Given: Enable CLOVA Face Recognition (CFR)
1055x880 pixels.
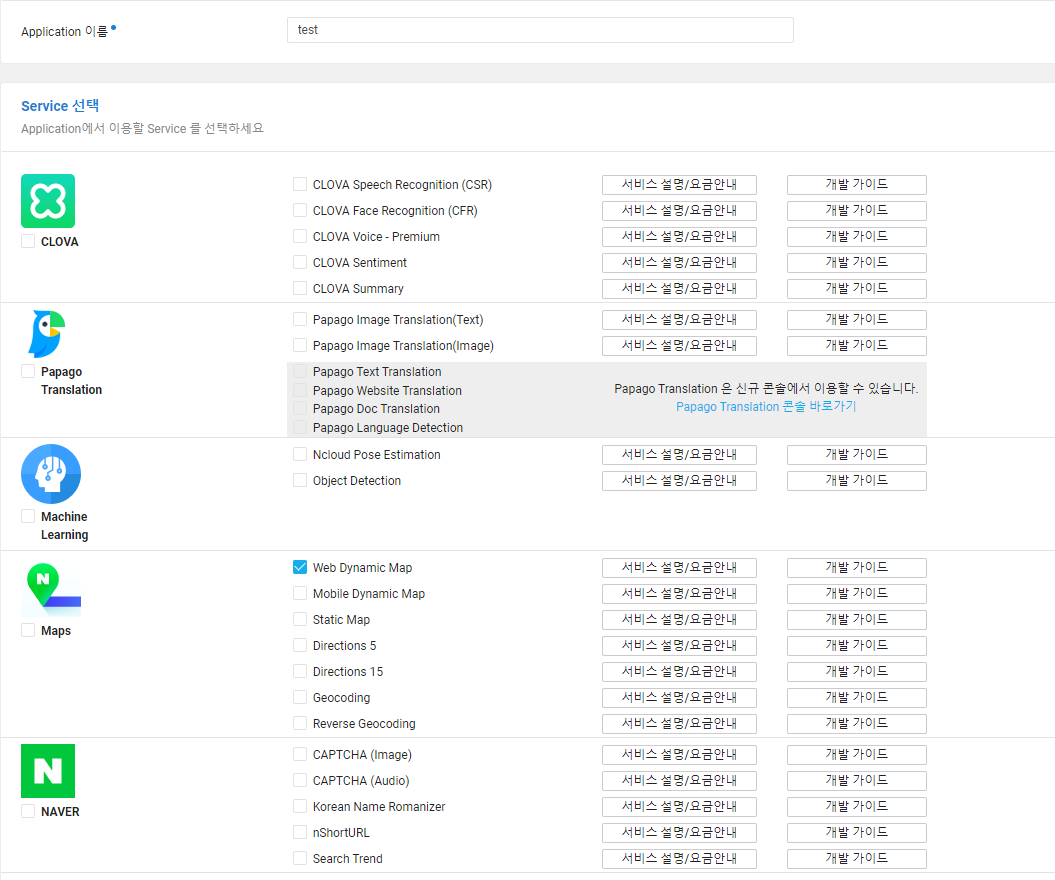Looking at the screenshot, I should pos(300,211).
